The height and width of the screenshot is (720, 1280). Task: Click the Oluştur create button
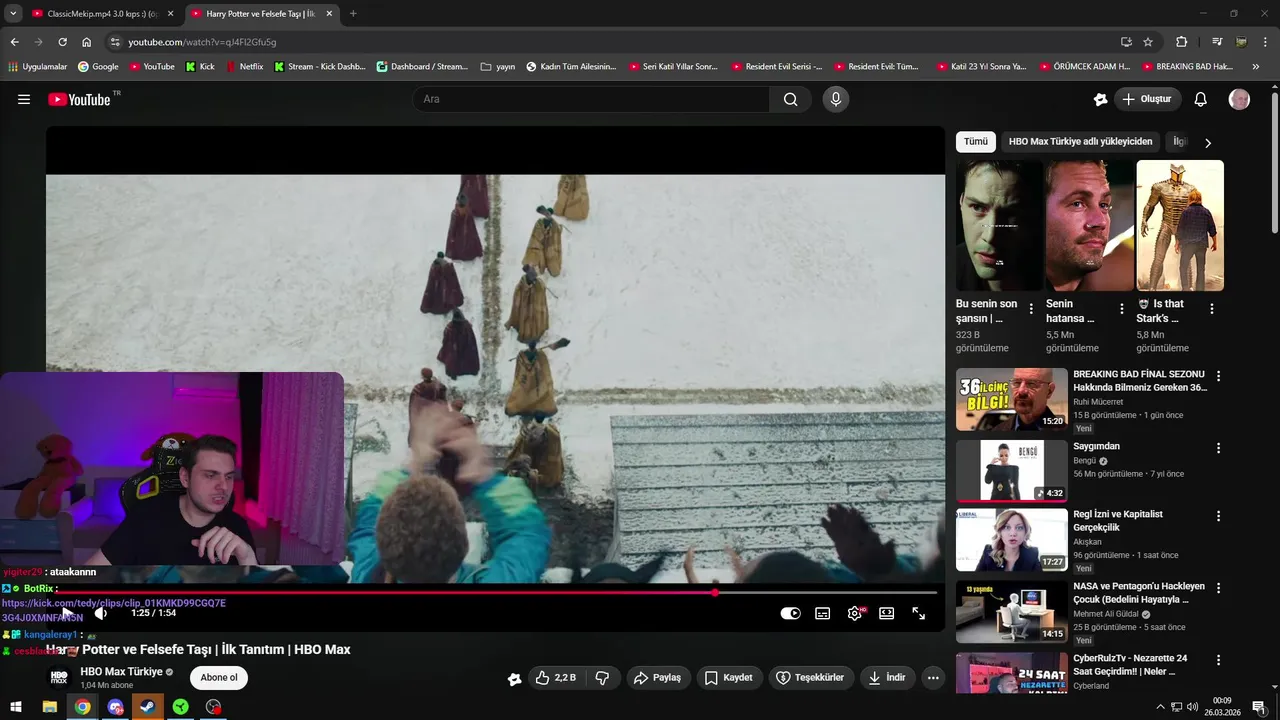(x=1148, y=99)
